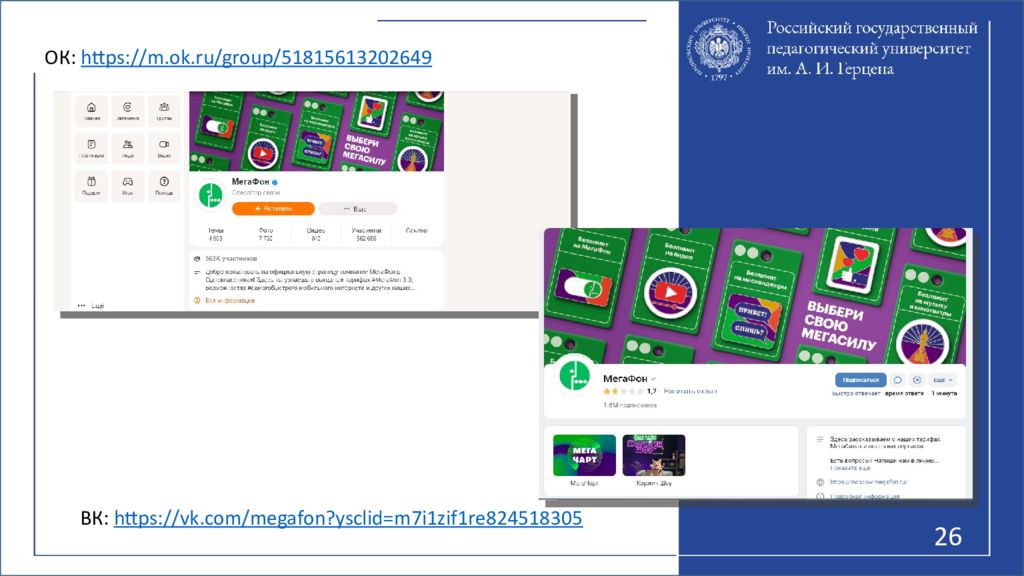Open the vk.com/megafon hyperlink
1024x576 pixels.
(348, 518)
